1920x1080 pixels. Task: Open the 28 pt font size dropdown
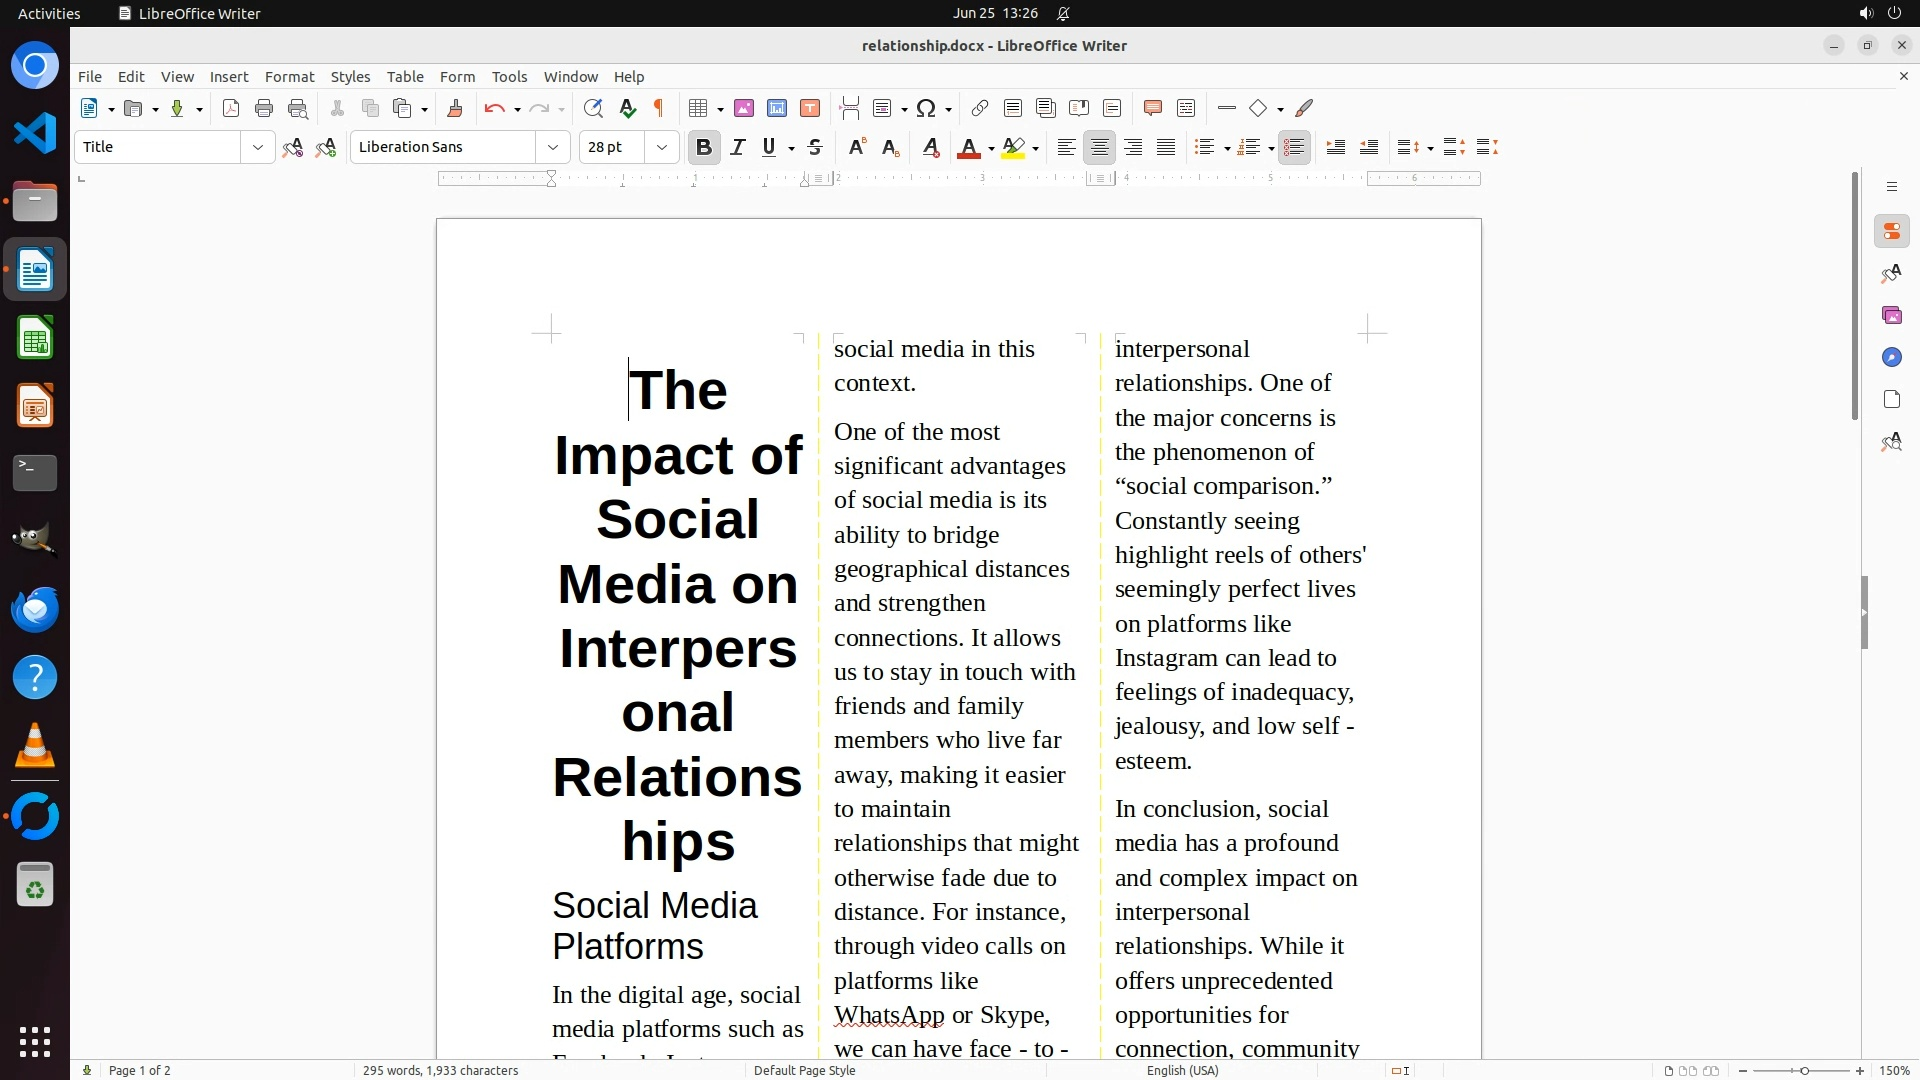pyautogui.click(x=661, y=148)
